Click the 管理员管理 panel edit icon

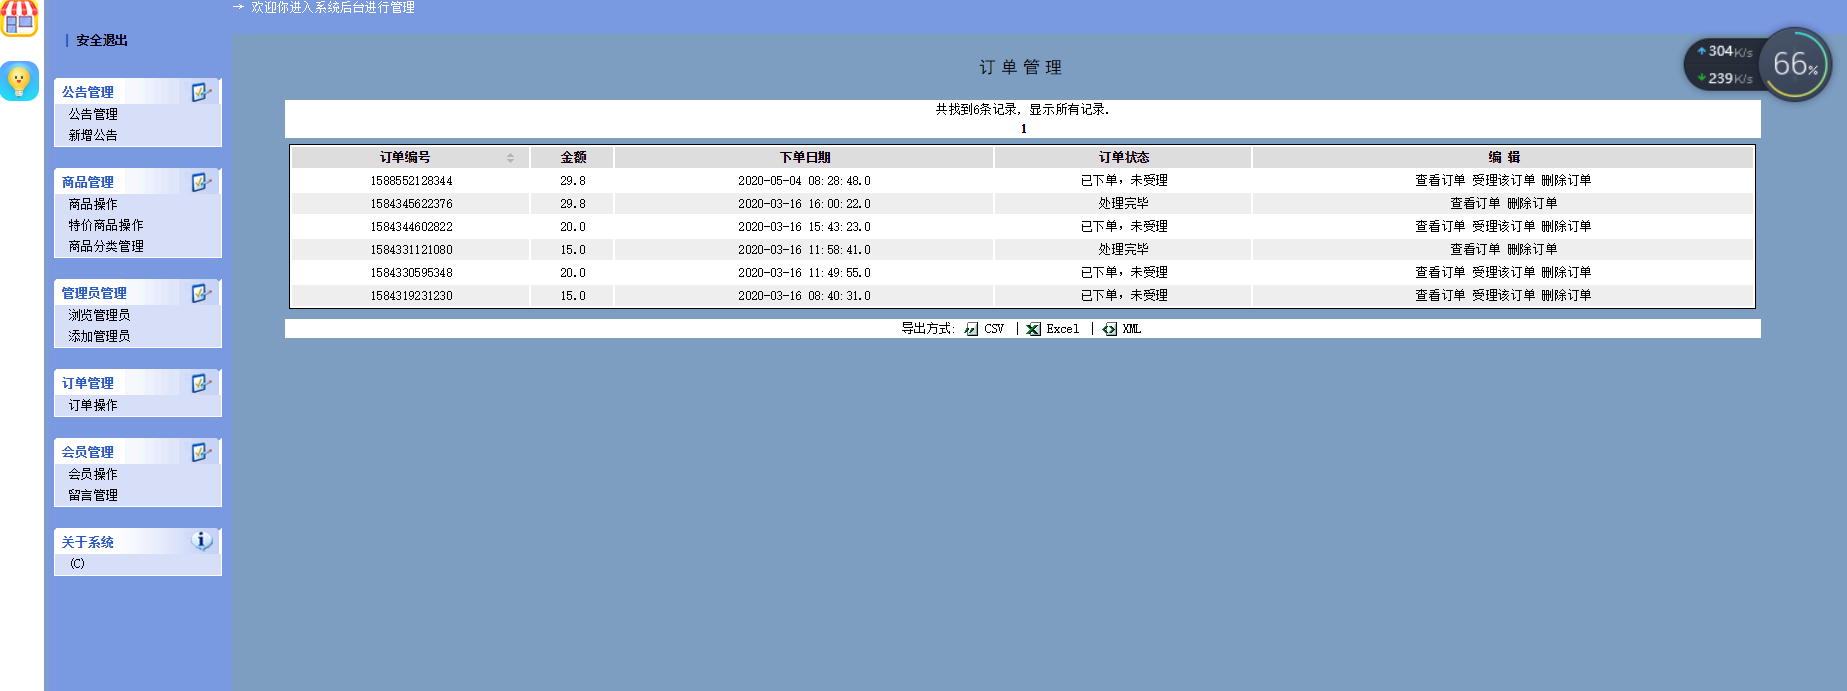click(x=201, y=293)
